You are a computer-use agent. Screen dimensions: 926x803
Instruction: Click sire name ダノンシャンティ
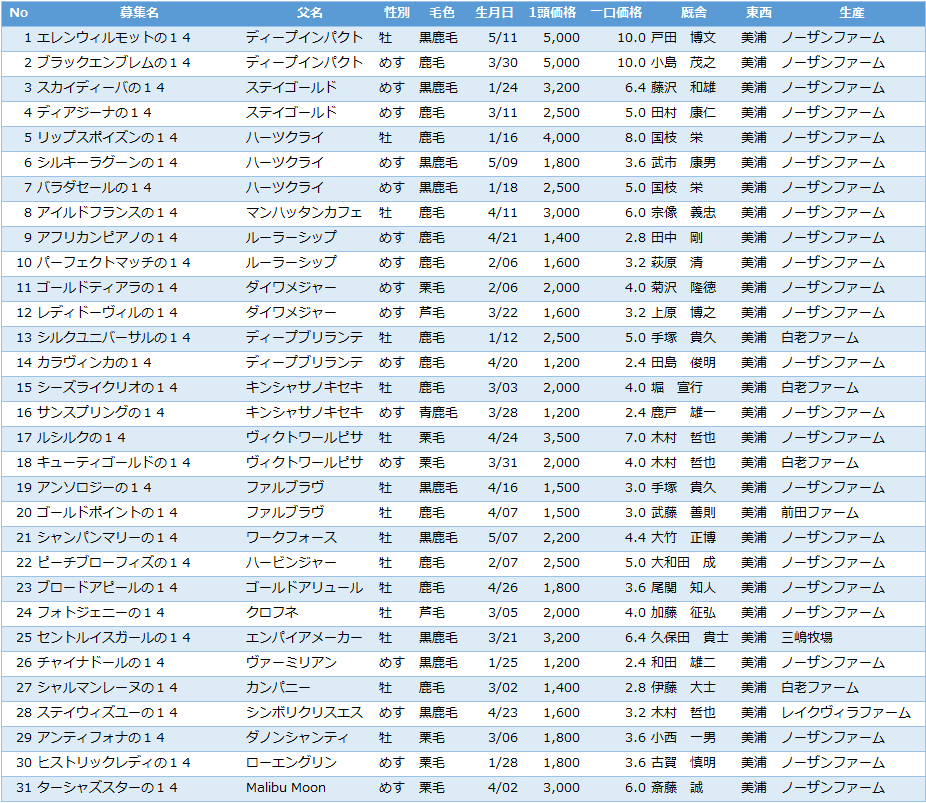(298, 737)
